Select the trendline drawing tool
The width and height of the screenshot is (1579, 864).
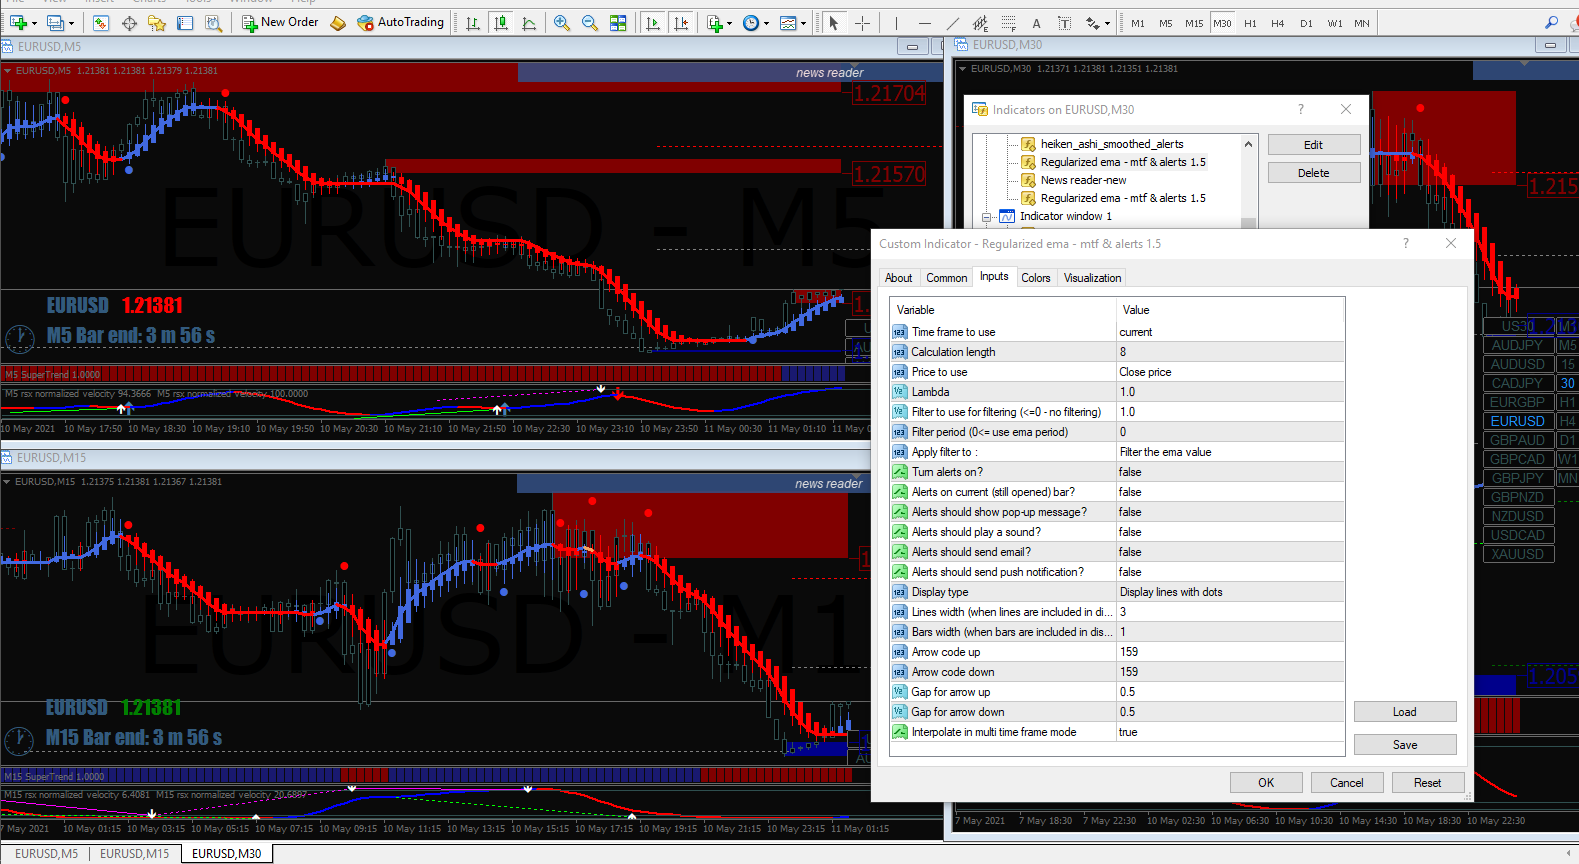coord(952,23)
